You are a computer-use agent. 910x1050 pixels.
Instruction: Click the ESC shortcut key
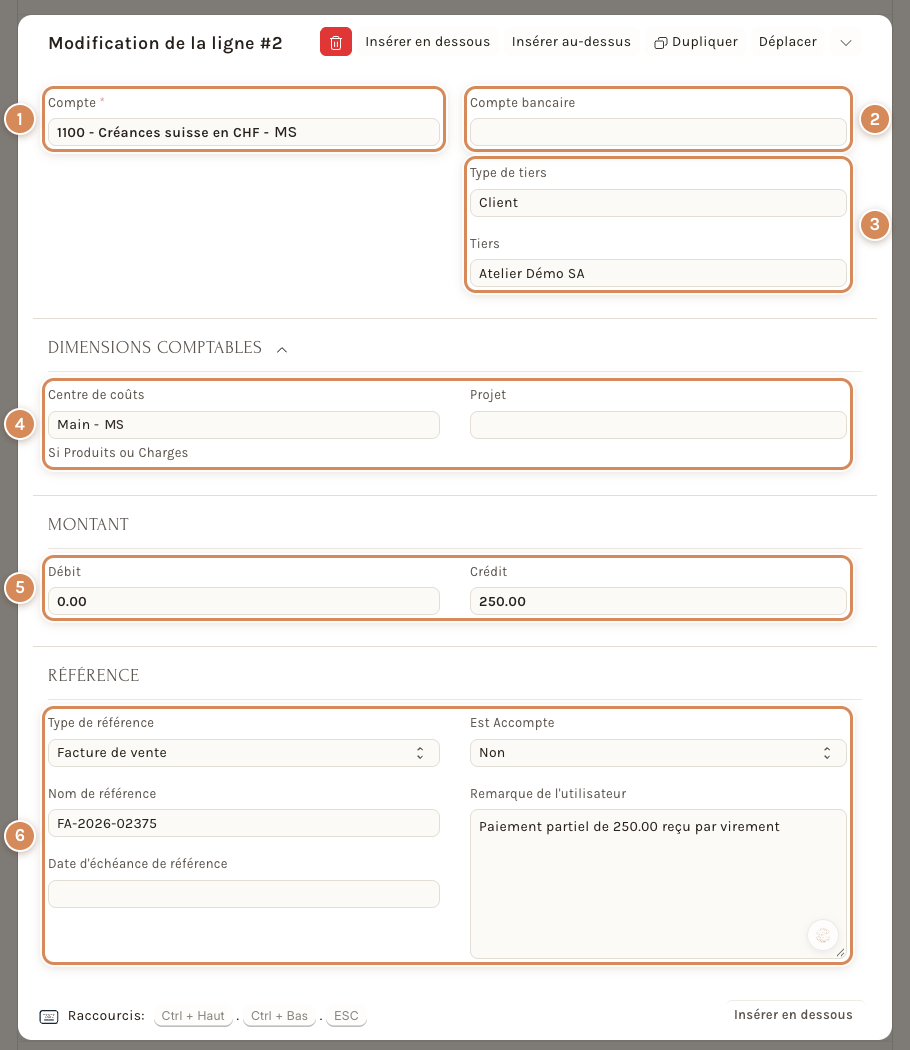[346, 1016]
